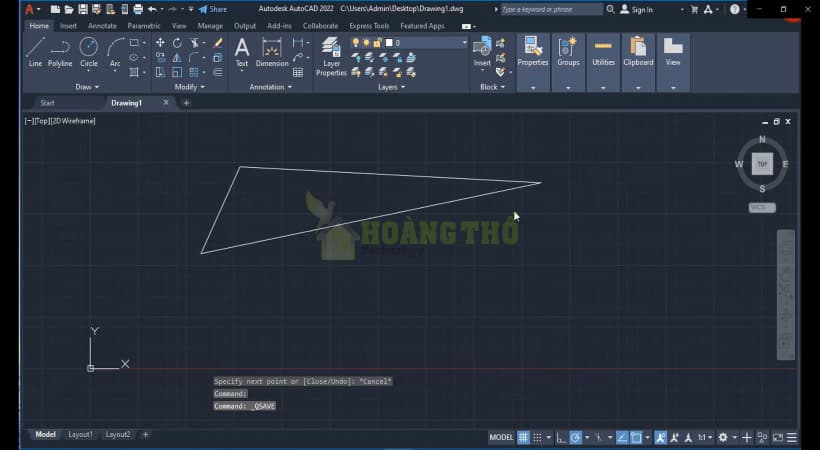Click the TOP face of ViewCube
This screenshot has height=450, width=820.
pyautogui.click(x=762, y=164)
